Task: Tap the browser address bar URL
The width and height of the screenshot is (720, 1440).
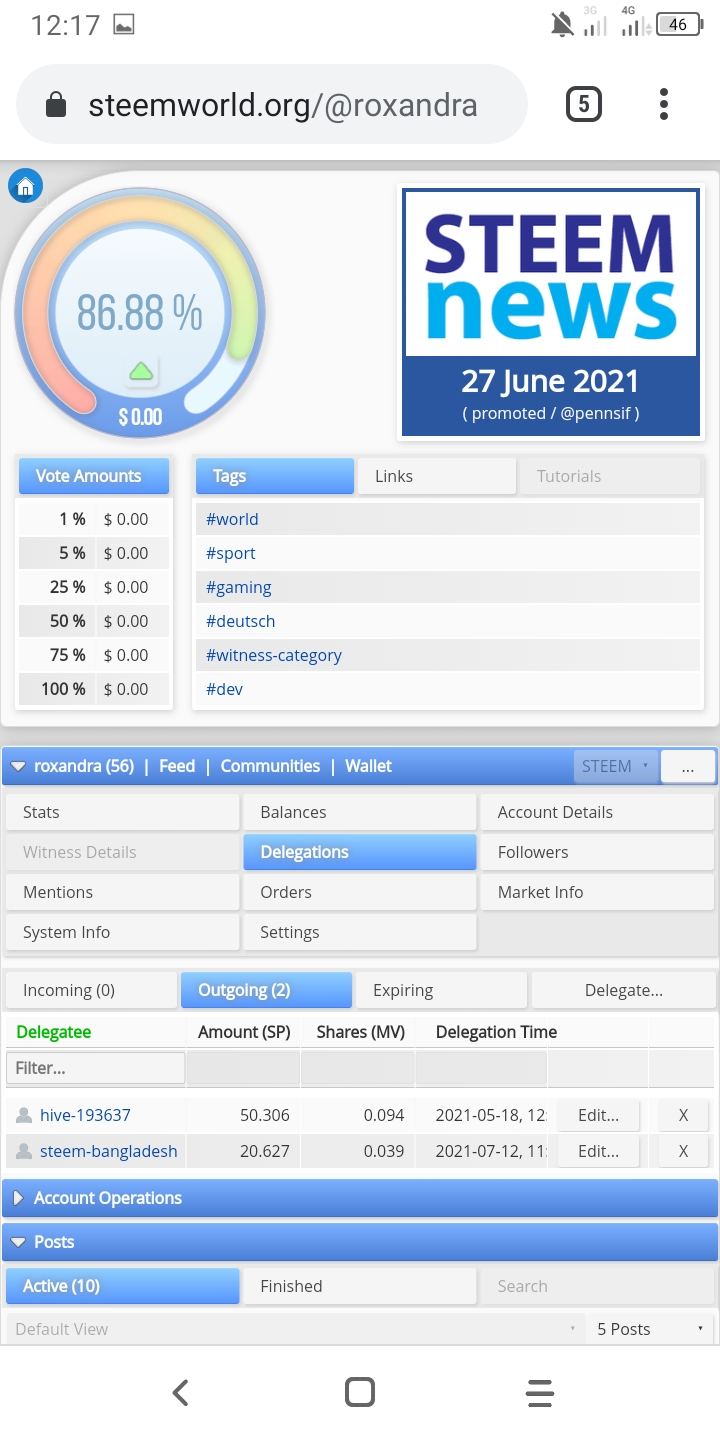Action: [283, 105]
